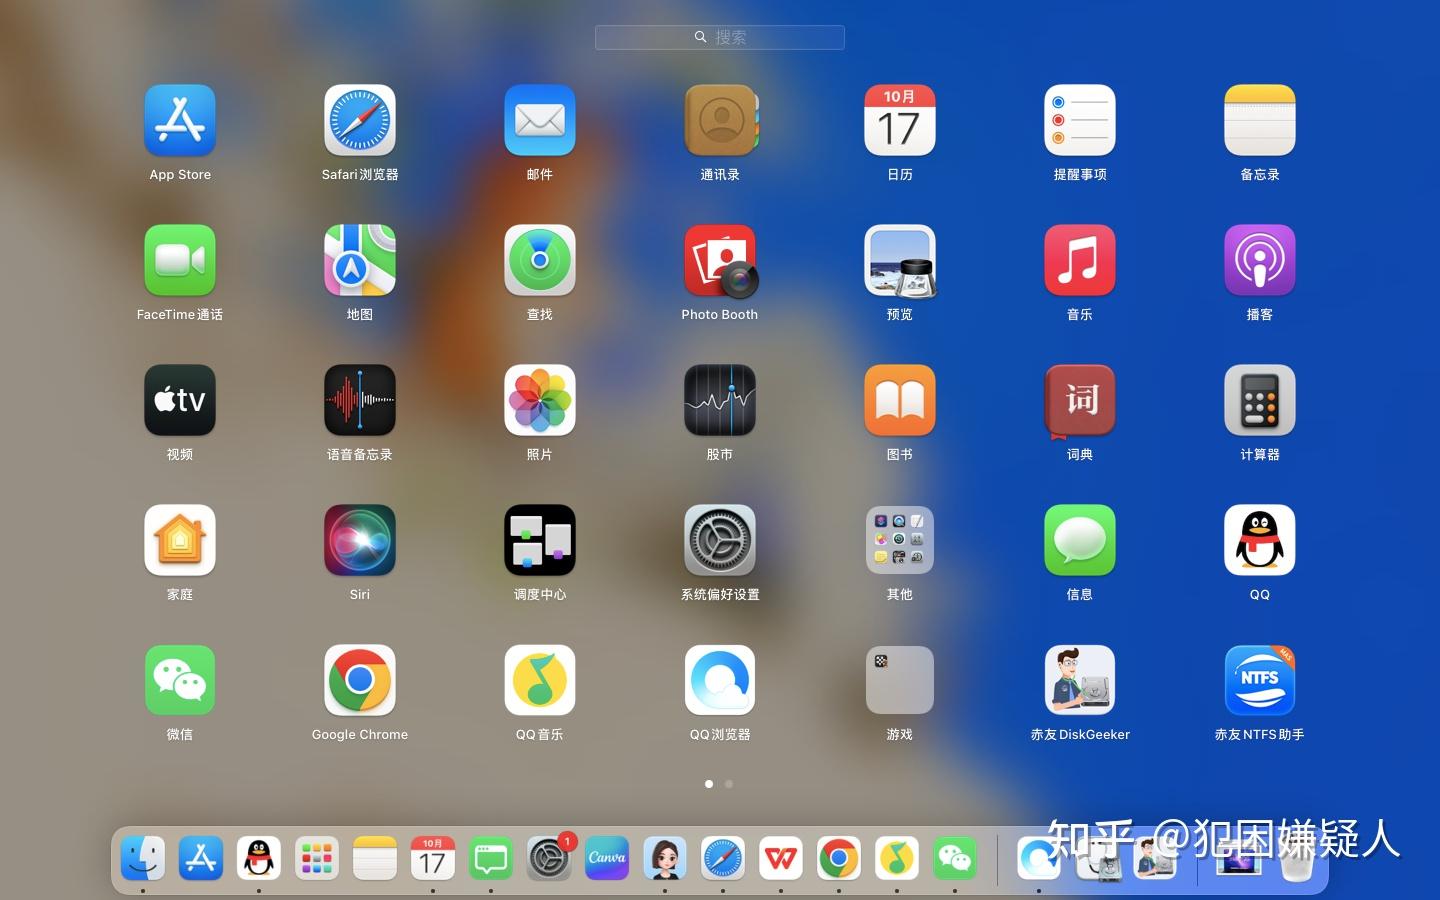Image resolution: width=1440 pixels, height=900 pixels.
Task: Launch the 提醒事项 Reminders app
Action: pos(1080,120)
